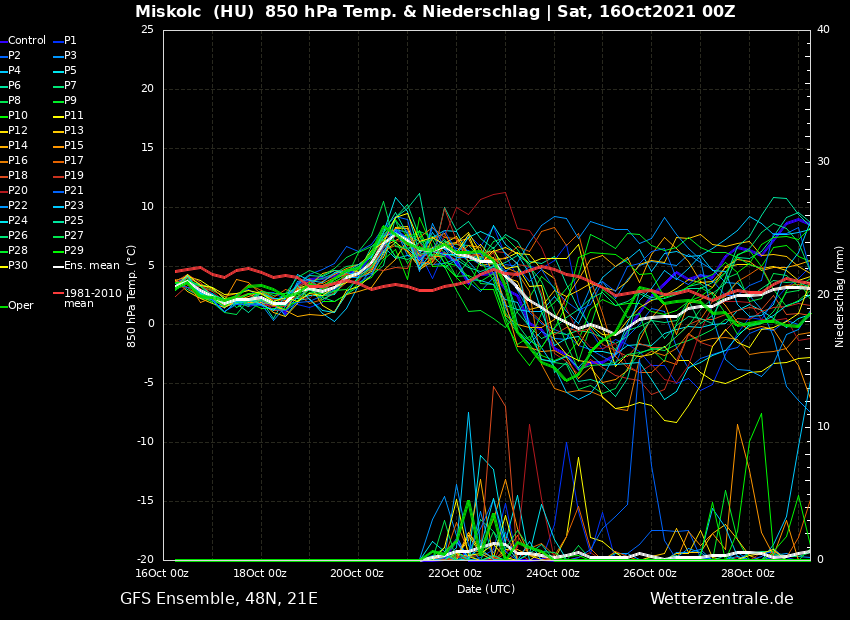
Task: Select the 16Oct 00z date tick
Action: point(162,574)
